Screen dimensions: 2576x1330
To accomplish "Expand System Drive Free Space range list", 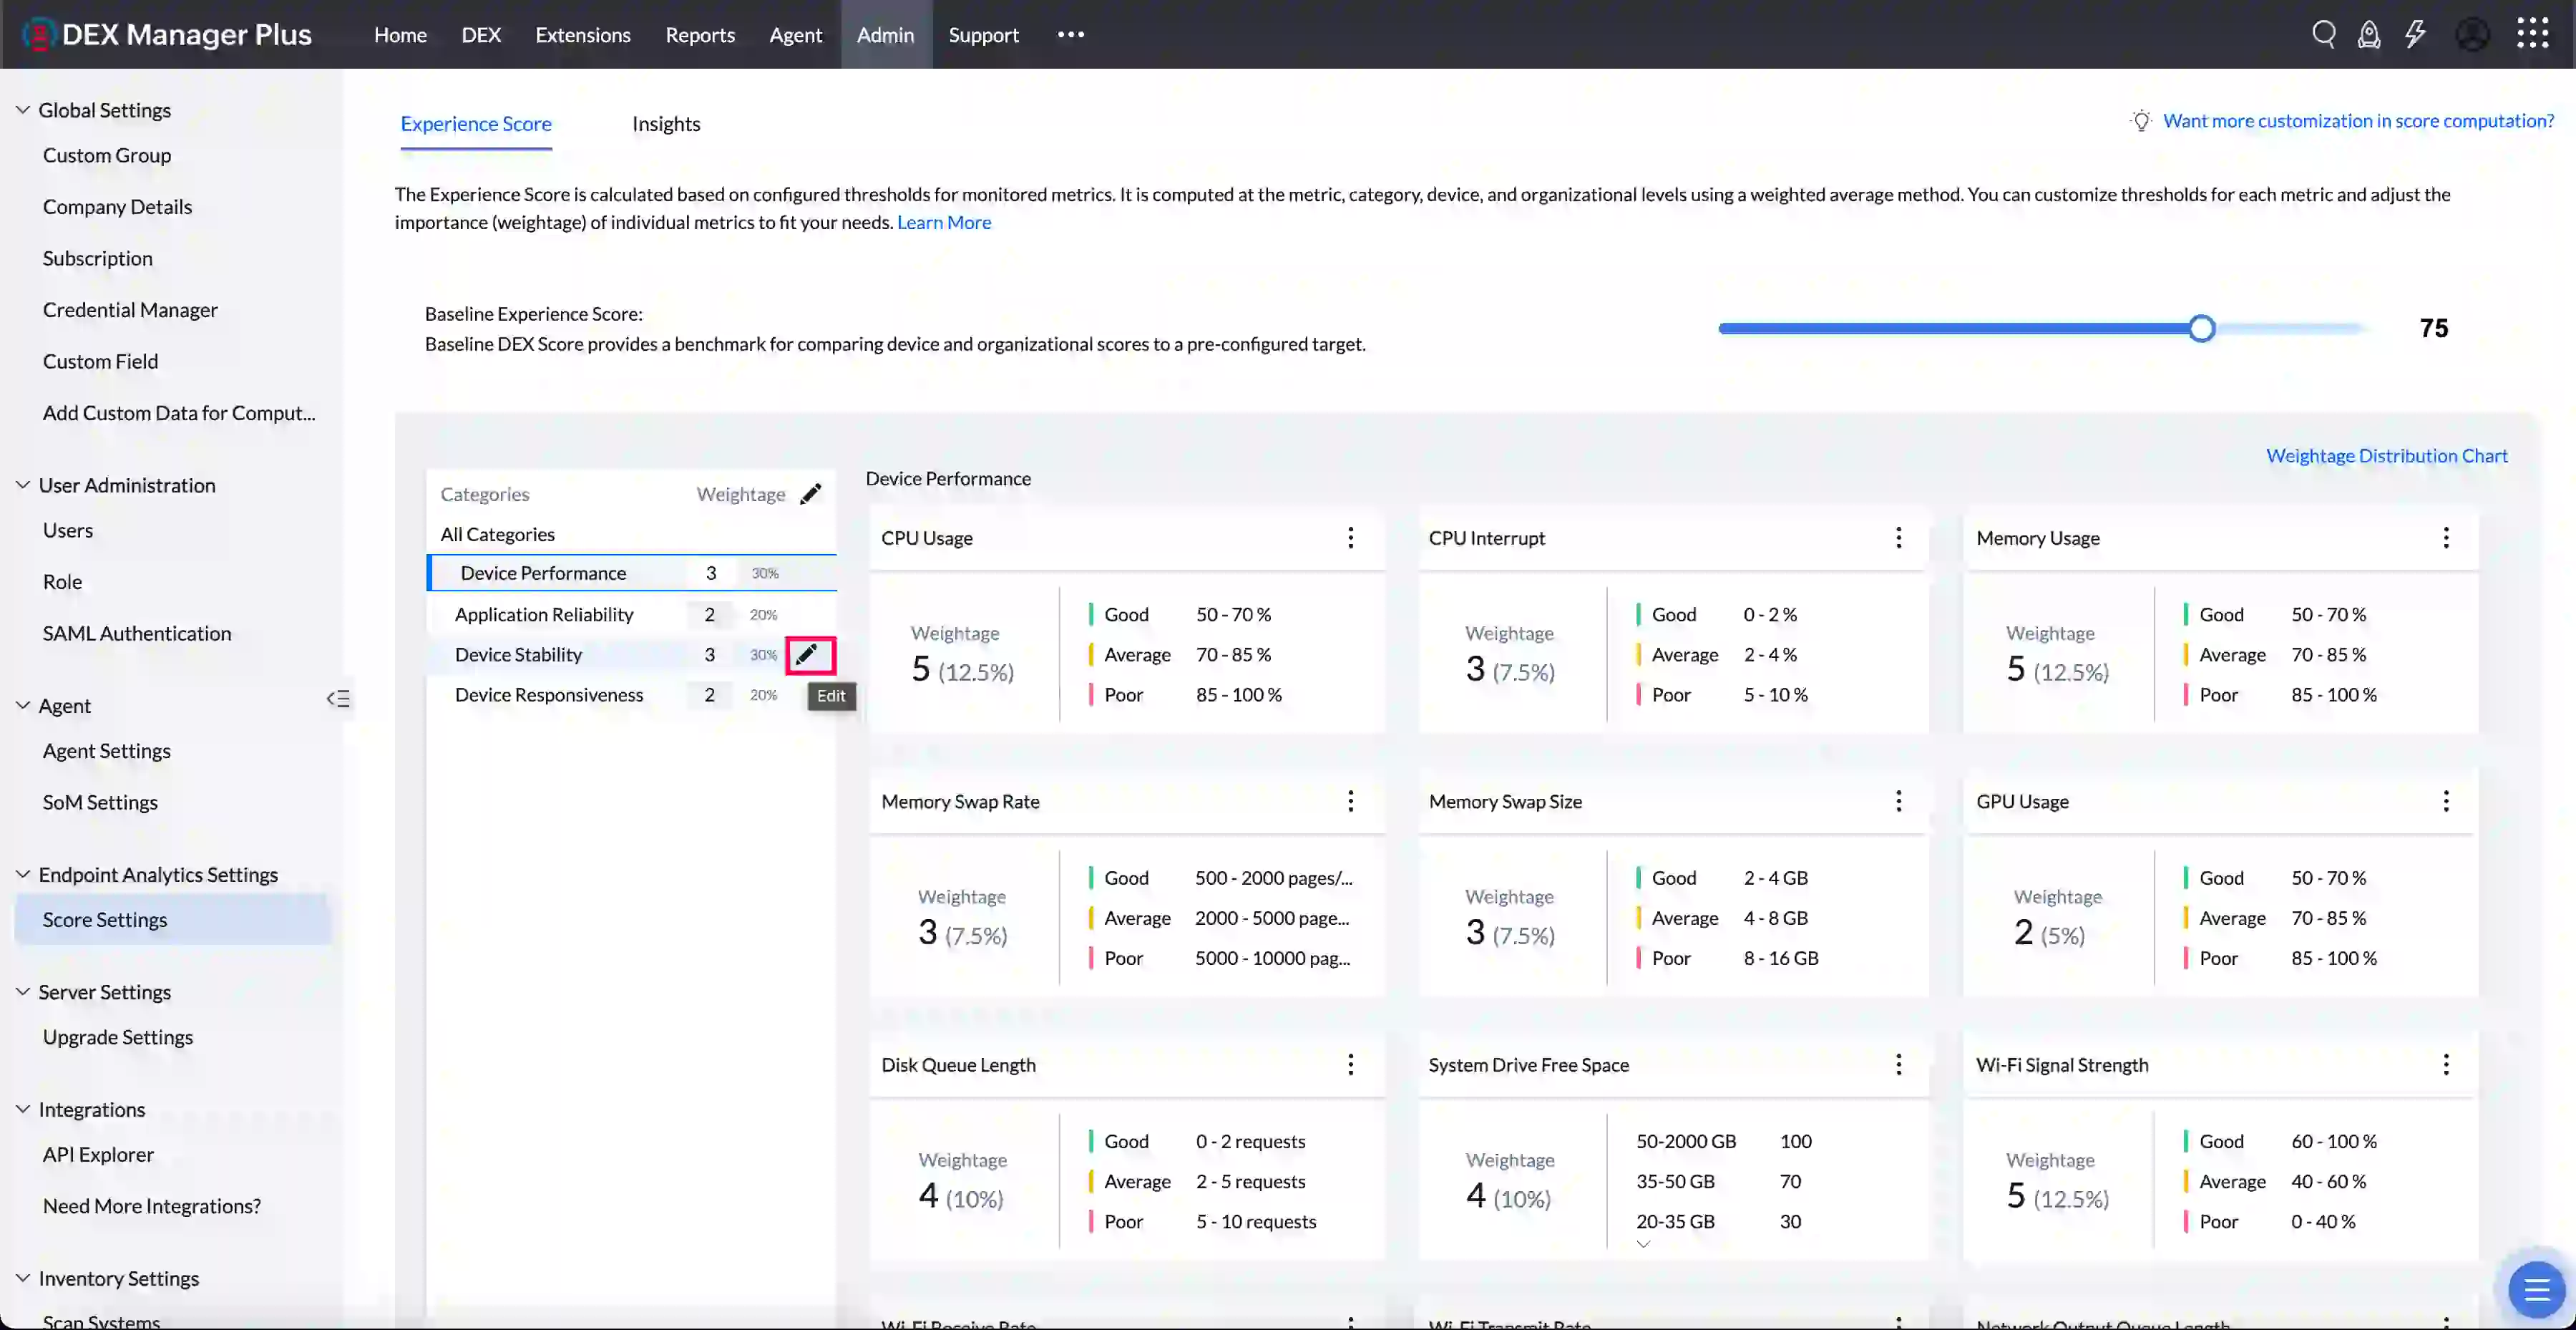I will (x=1643, y=1245).
